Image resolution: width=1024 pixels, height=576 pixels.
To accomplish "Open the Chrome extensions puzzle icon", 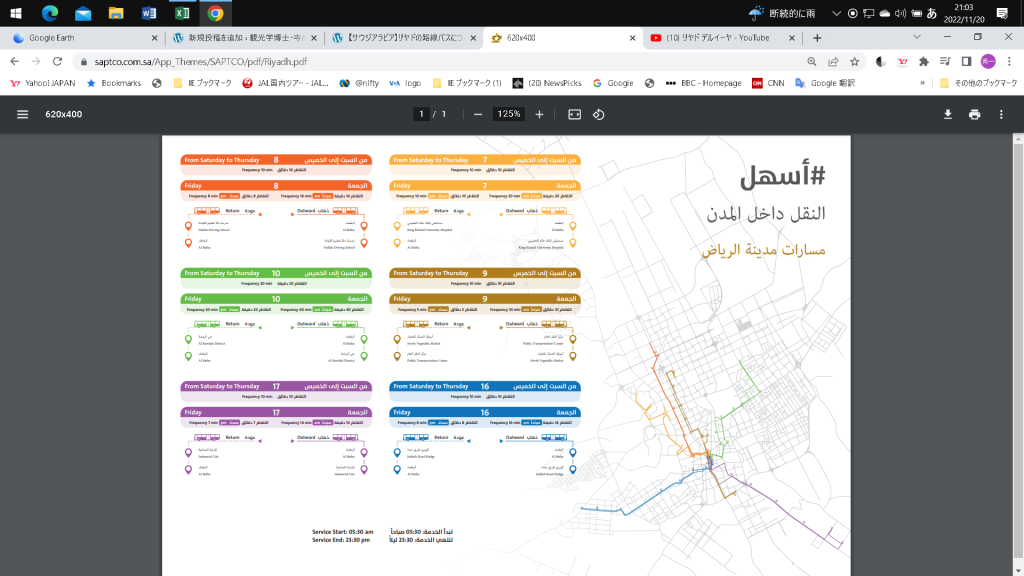I will [924, 61].
